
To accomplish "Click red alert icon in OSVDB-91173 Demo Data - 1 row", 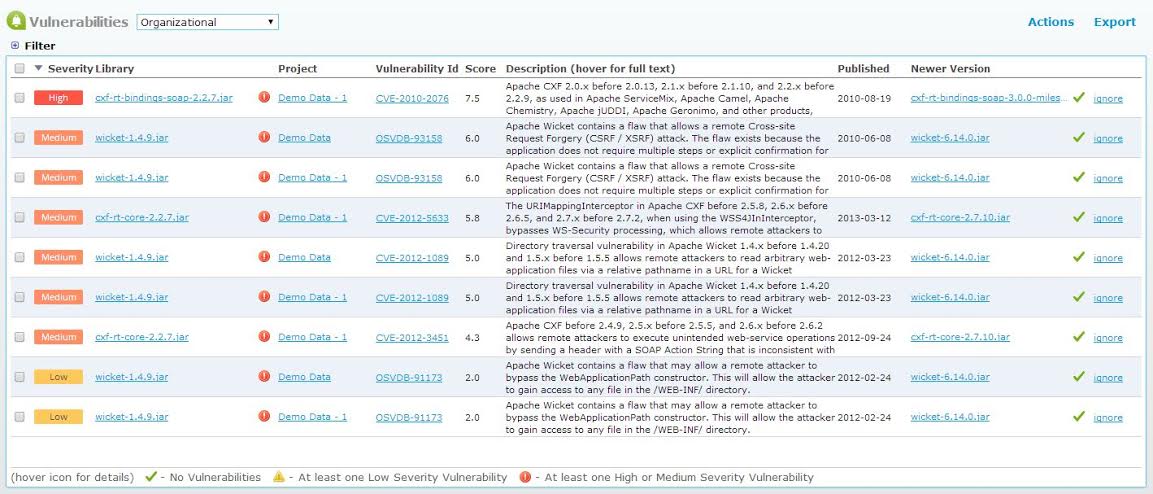I will pyautogui.click(x=264, y=416).
